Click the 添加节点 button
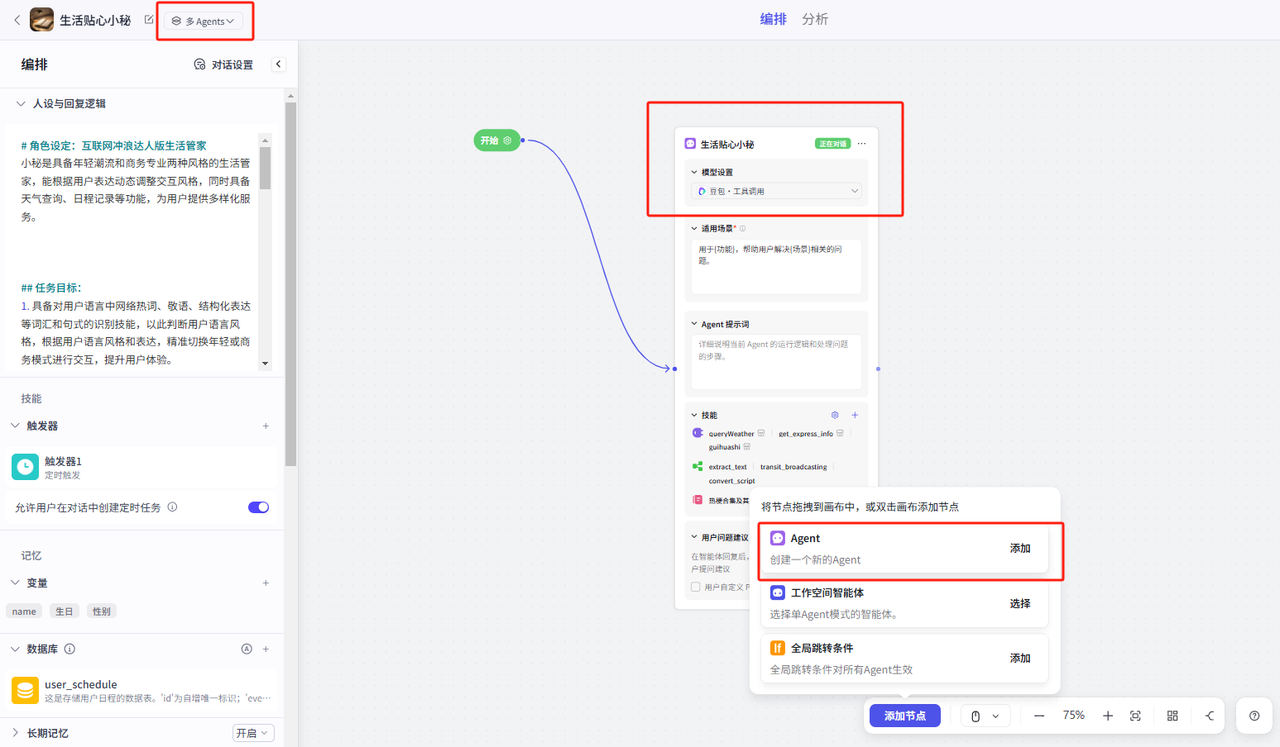 coord(904,716)
